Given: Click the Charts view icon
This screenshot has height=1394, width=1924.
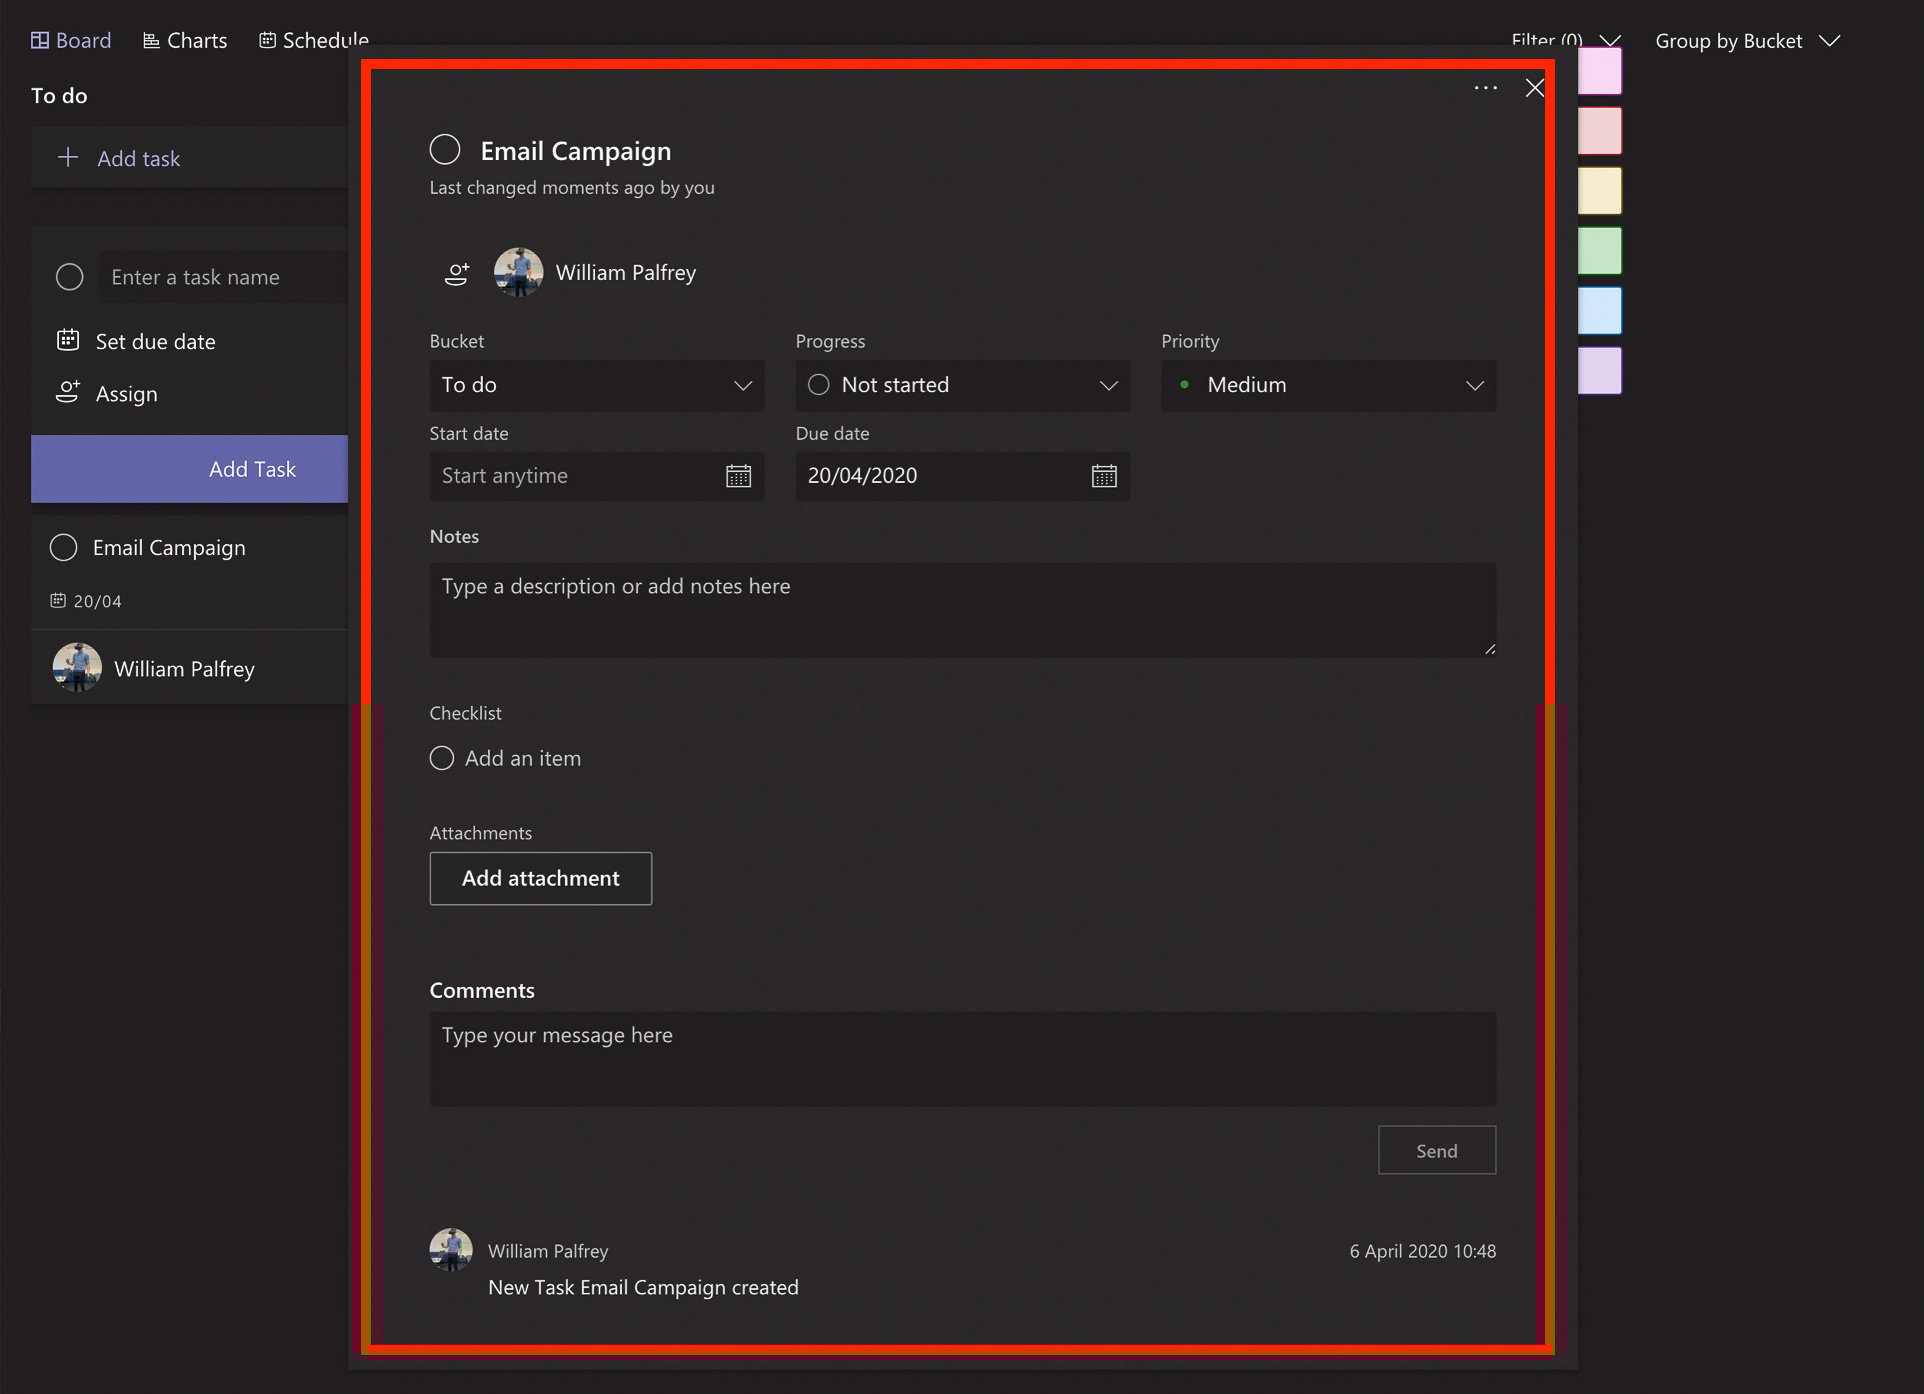Looking at the screenshot, I should (151, 40).
